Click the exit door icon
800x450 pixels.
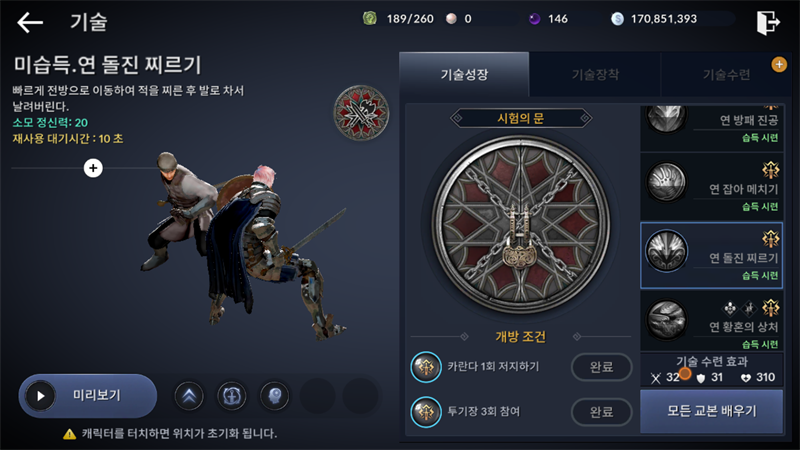point(768,22)
